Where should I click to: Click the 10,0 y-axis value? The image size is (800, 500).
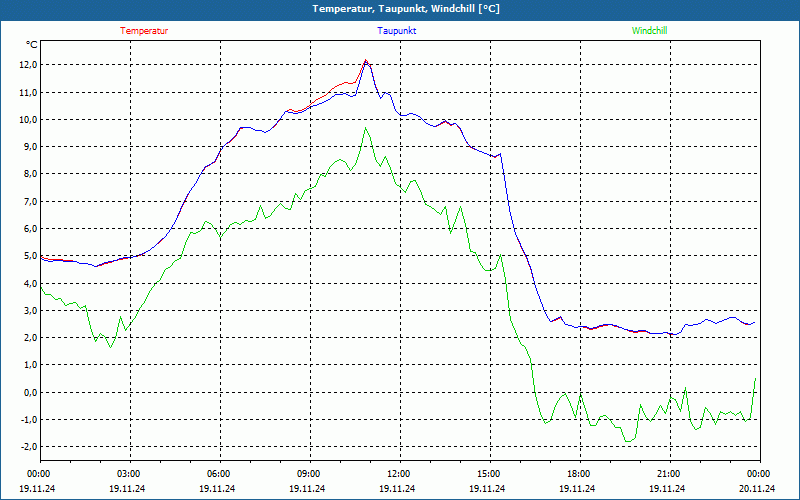click(x=28, y=119)
